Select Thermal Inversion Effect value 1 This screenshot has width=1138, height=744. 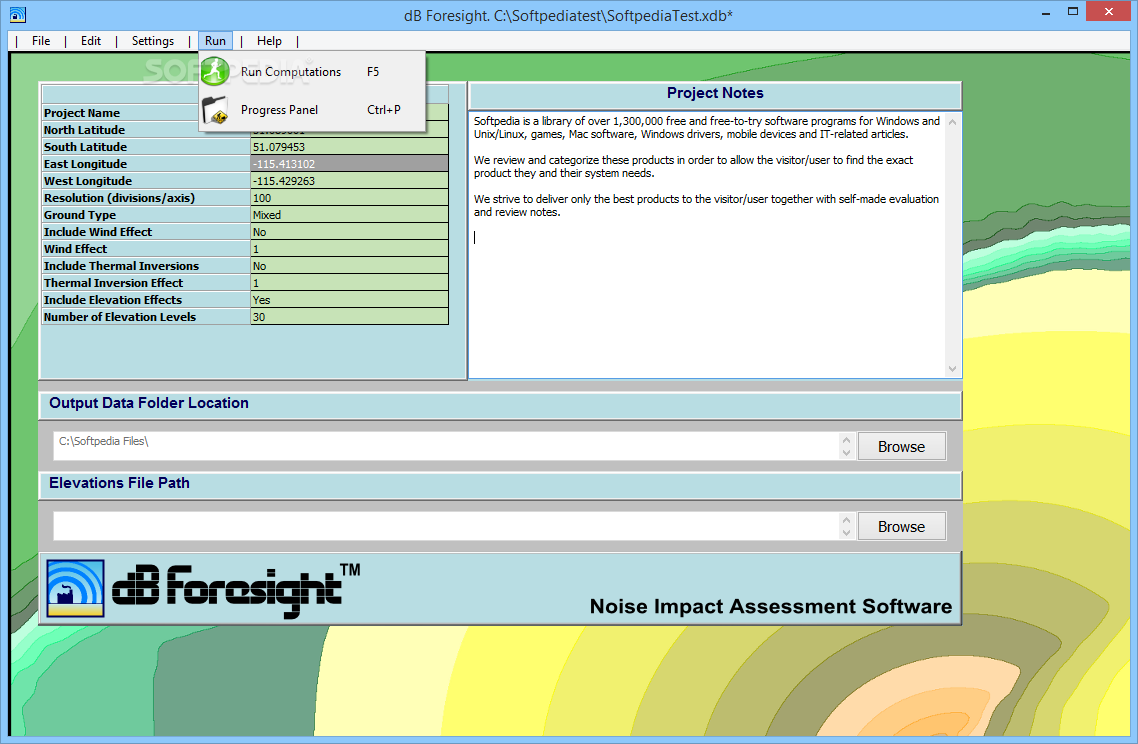point(349,283)
